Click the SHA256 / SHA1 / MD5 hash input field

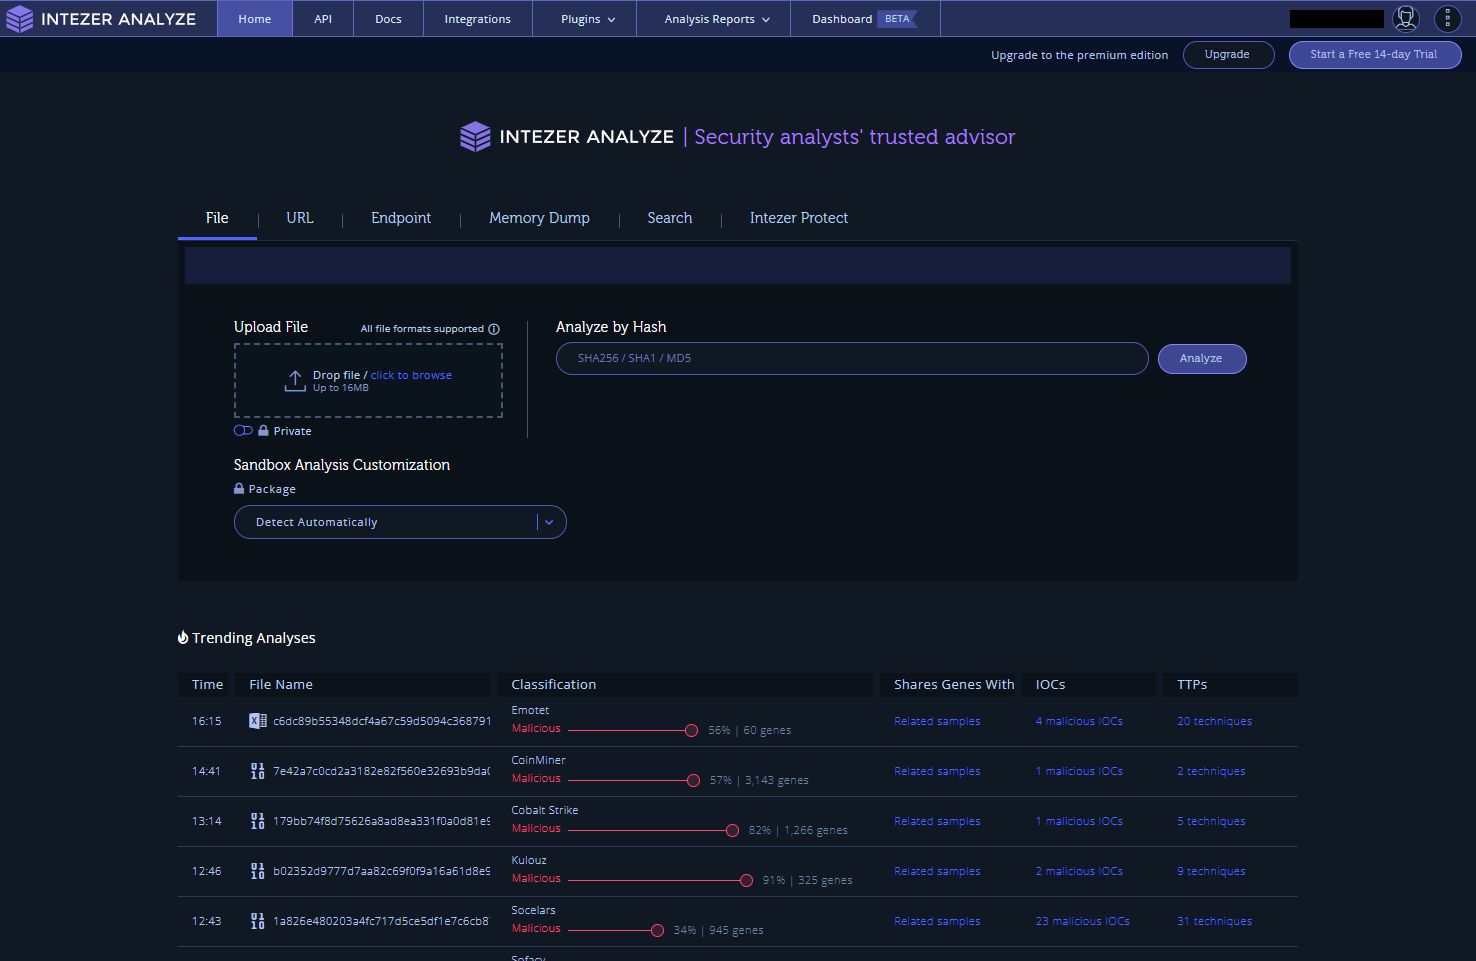851,358
